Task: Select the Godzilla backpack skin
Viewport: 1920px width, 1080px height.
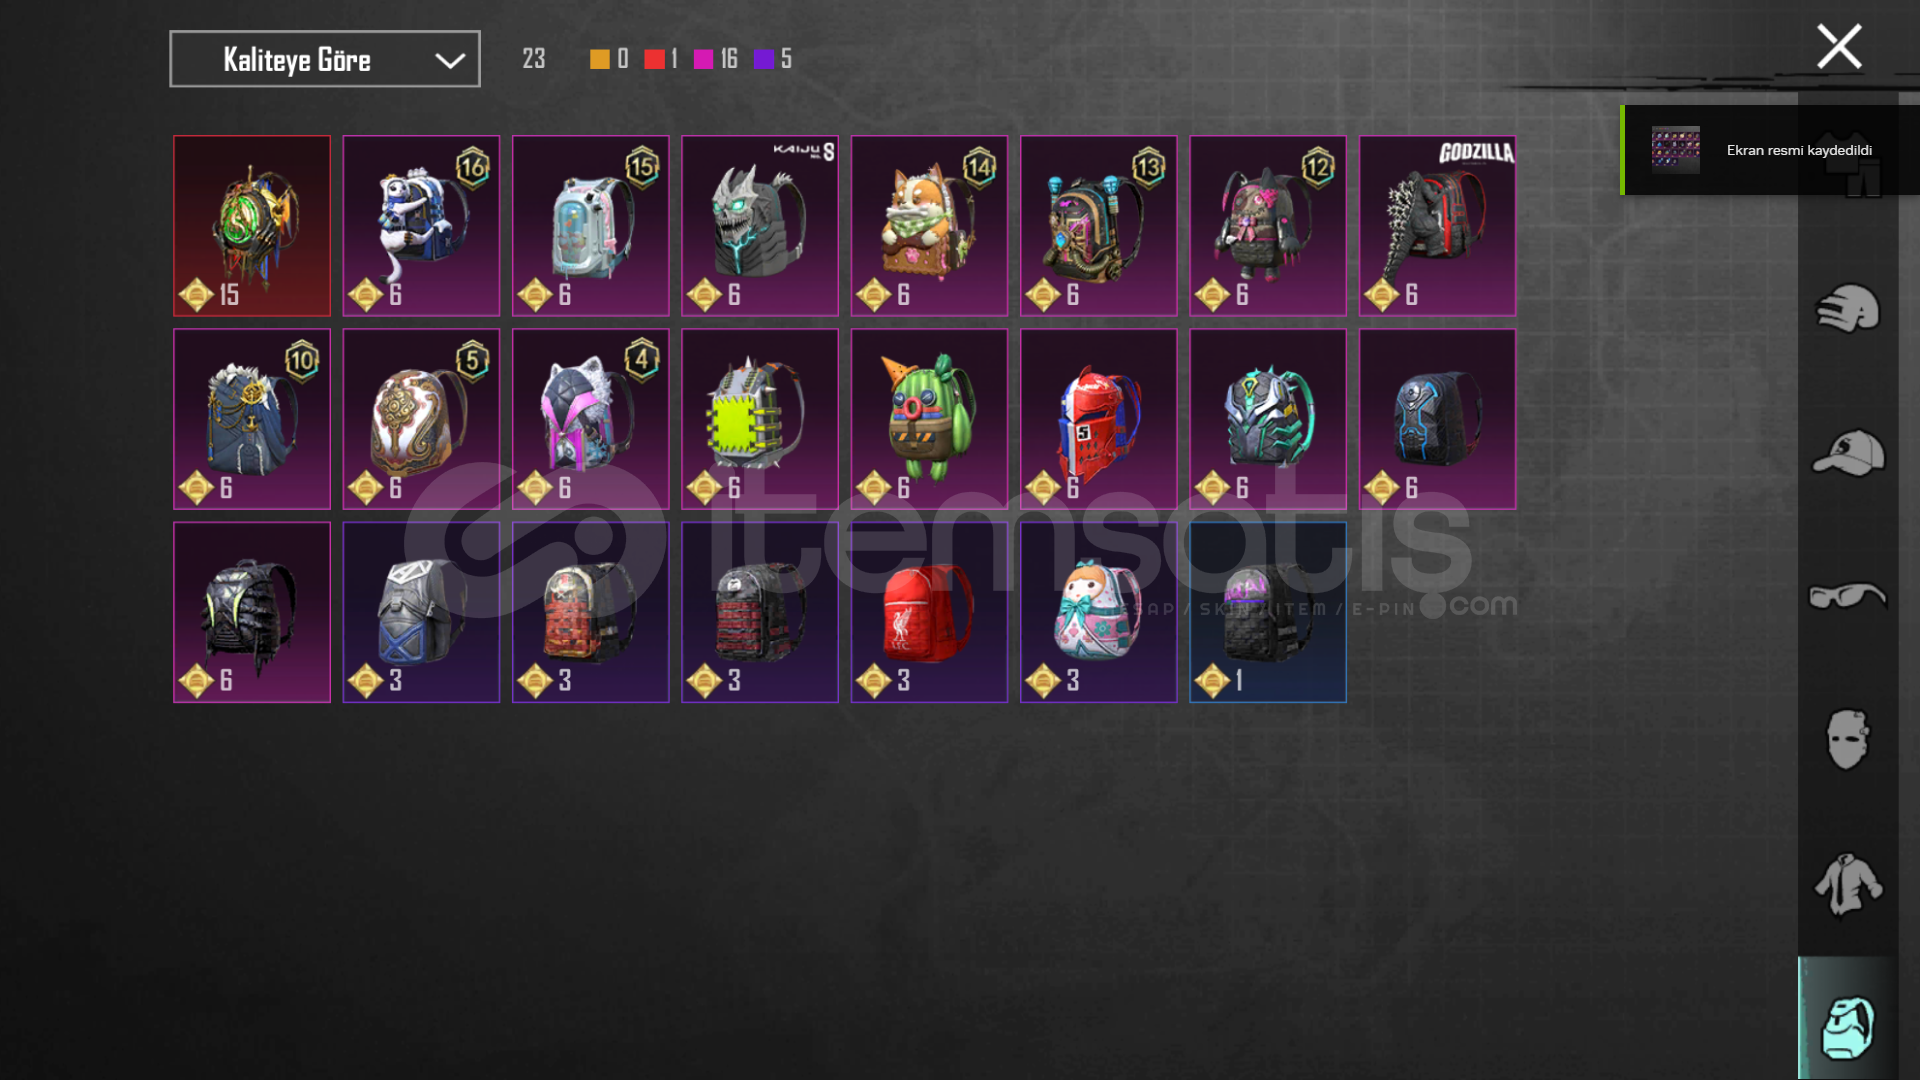Action: 1437,226
